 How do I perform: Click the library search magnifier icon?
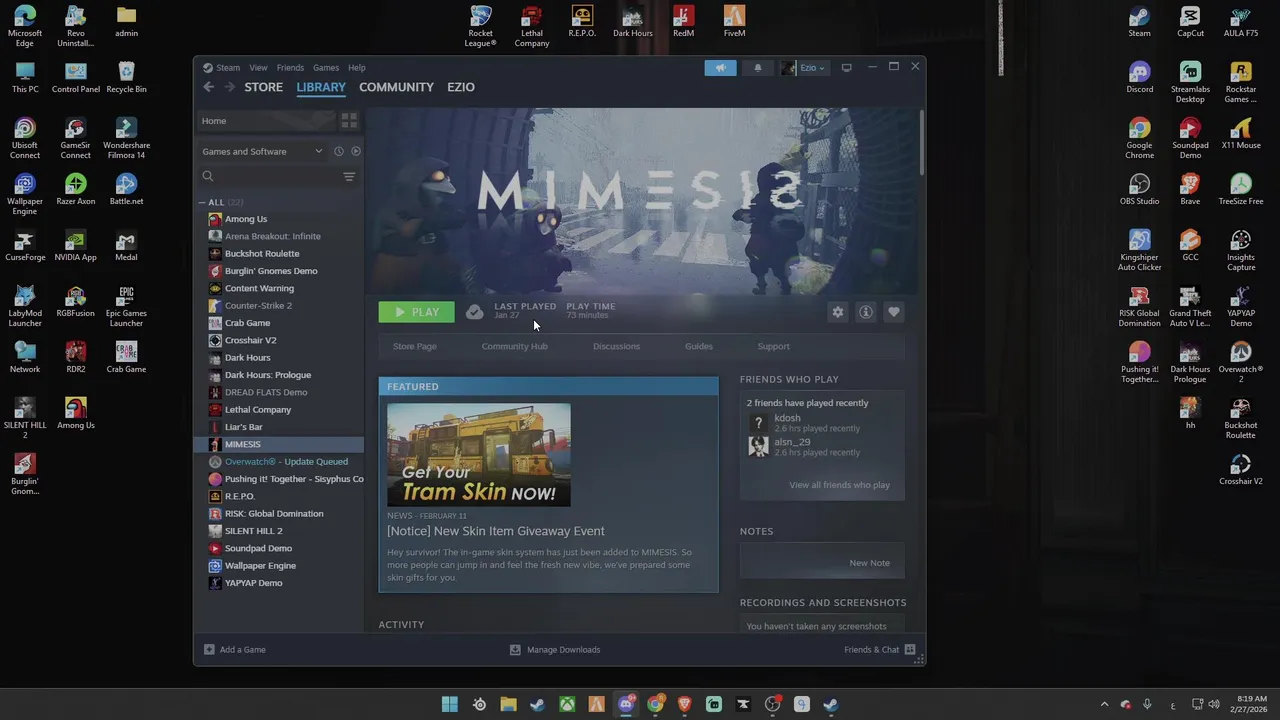coord(208,176)
